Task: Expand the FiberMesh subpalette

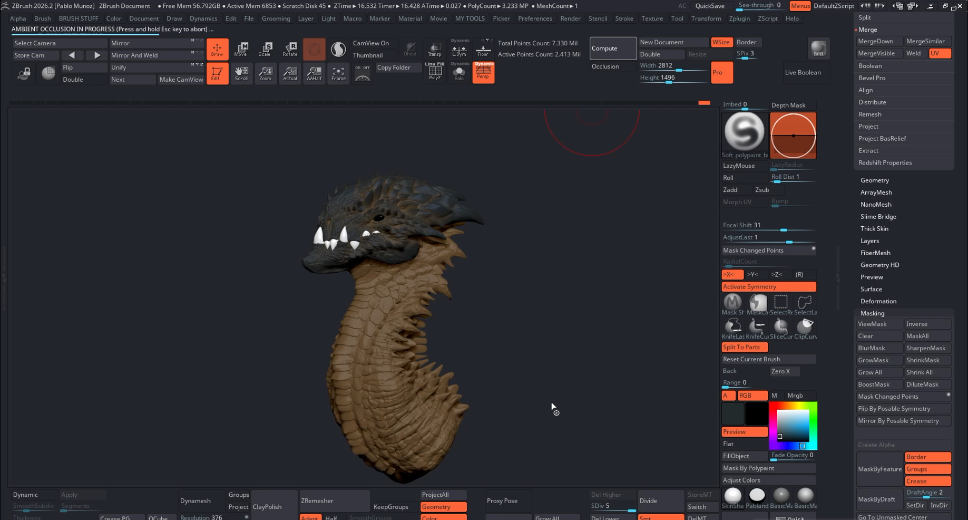Action: pyautogui.click(x=875, y=253)
